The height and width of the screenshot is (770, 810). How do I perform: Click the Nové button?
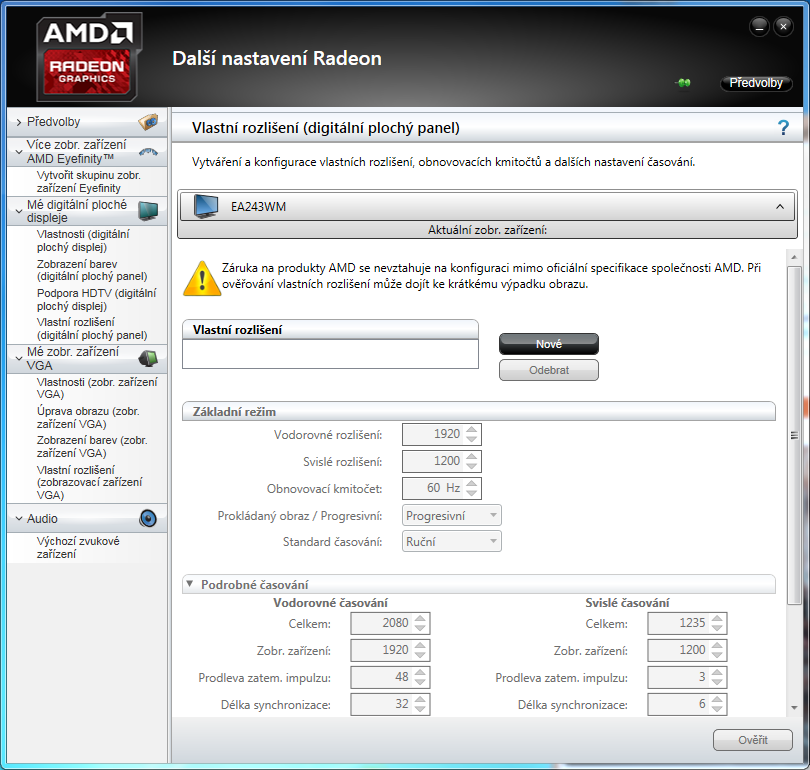548,344
